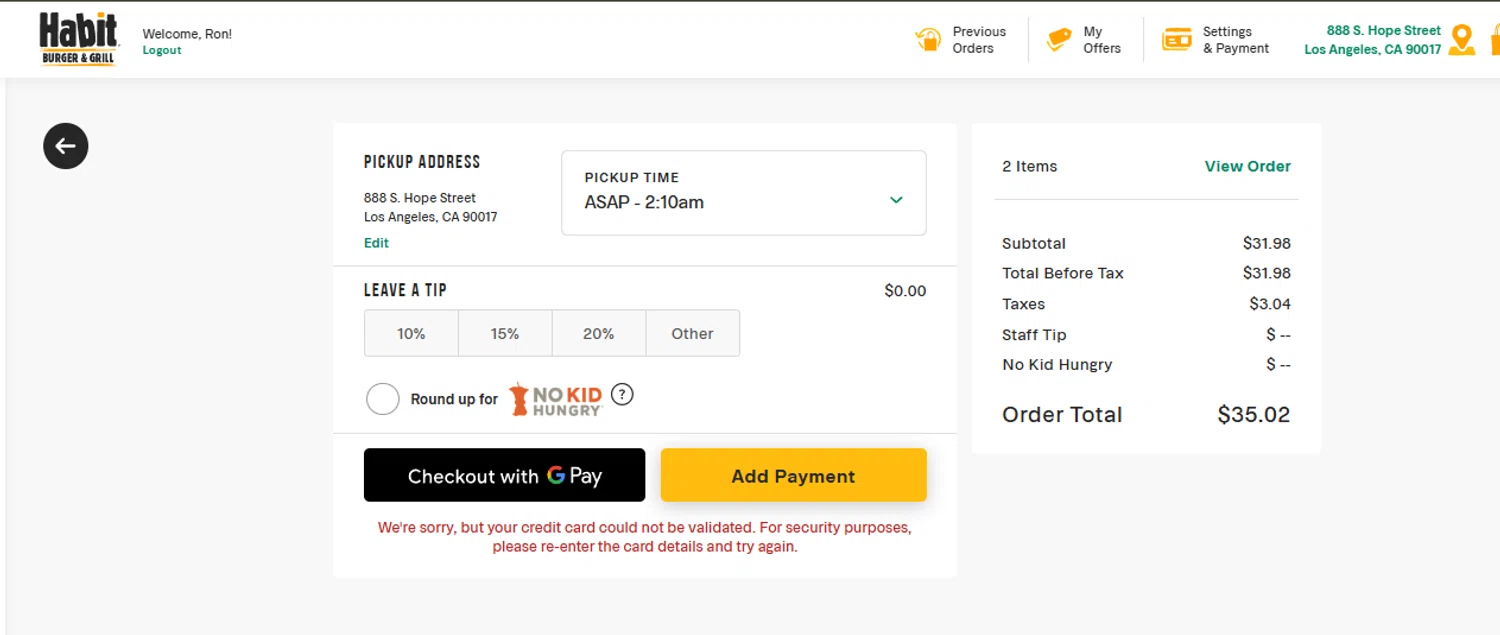
Task: Click the location pin icon
Action: pyautogui.click(x=1462, y=40)
